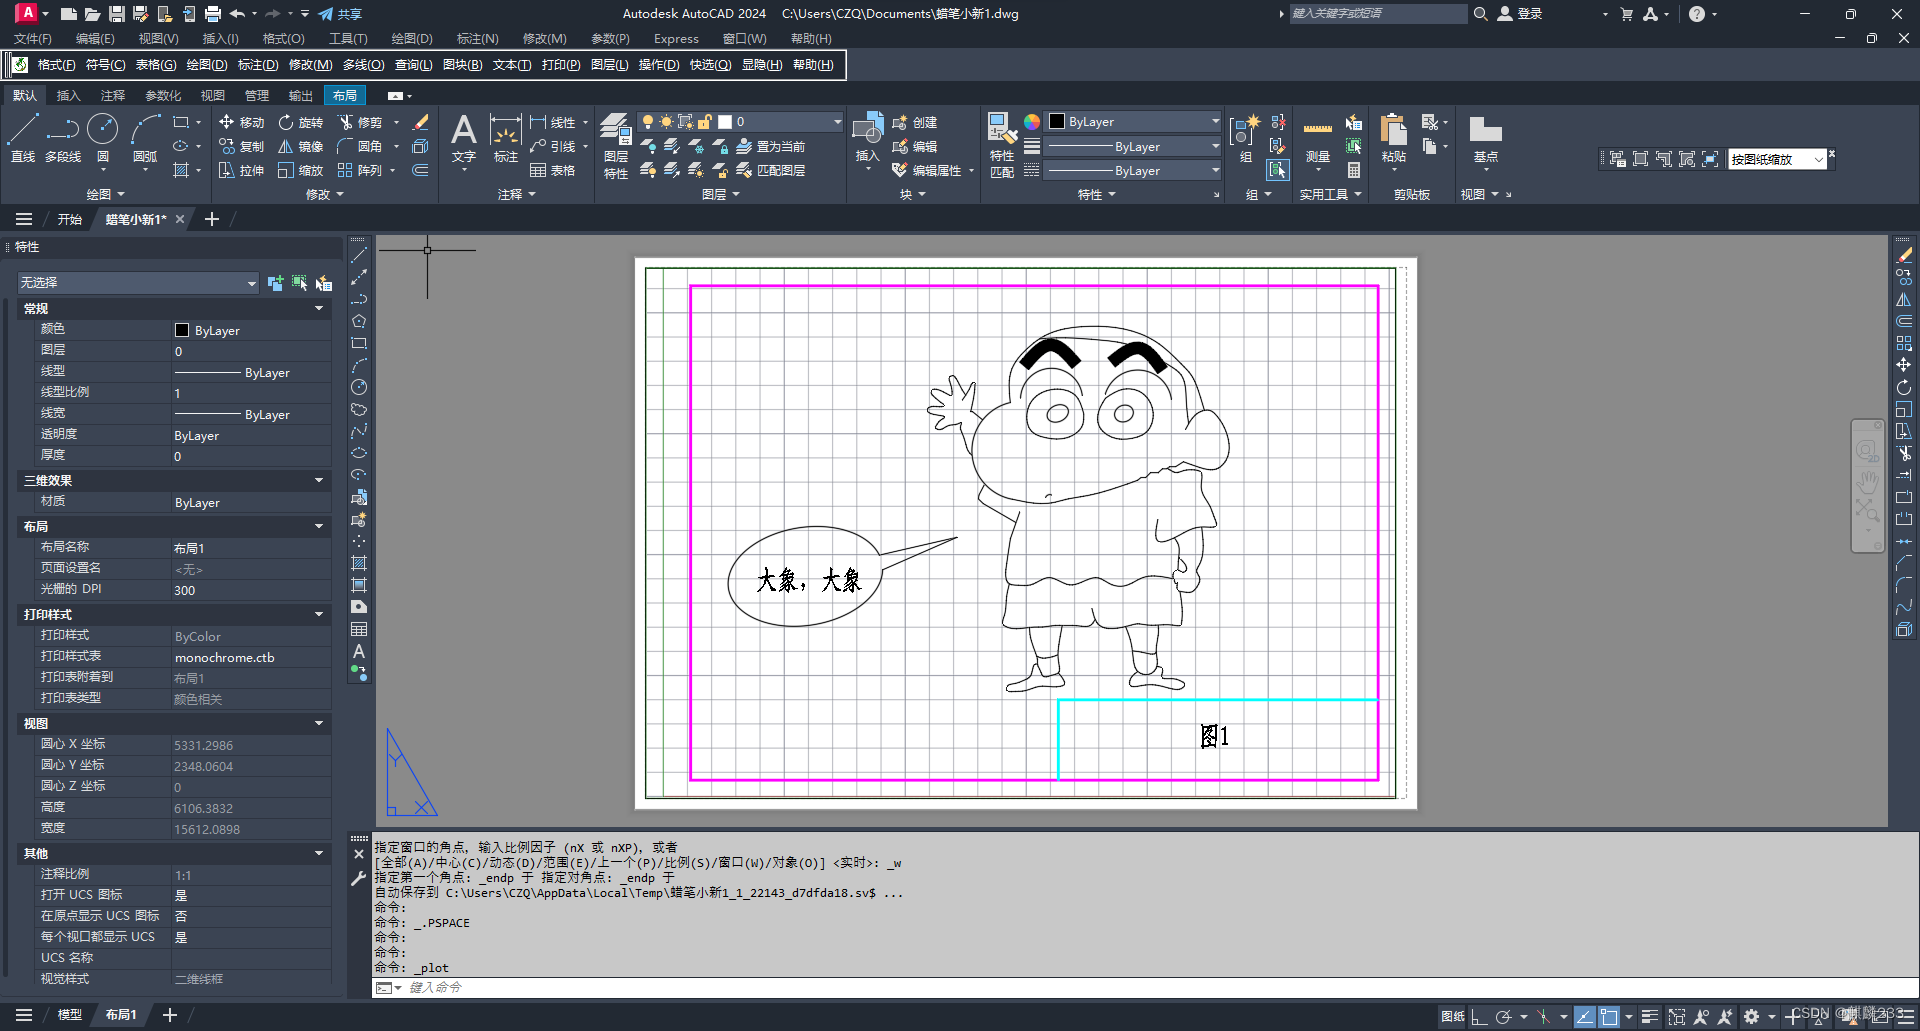This screenshot has height=1031, width=1920.
Task: Click the calculator icon in utilities panel
Action: [x=1354, y=170]
